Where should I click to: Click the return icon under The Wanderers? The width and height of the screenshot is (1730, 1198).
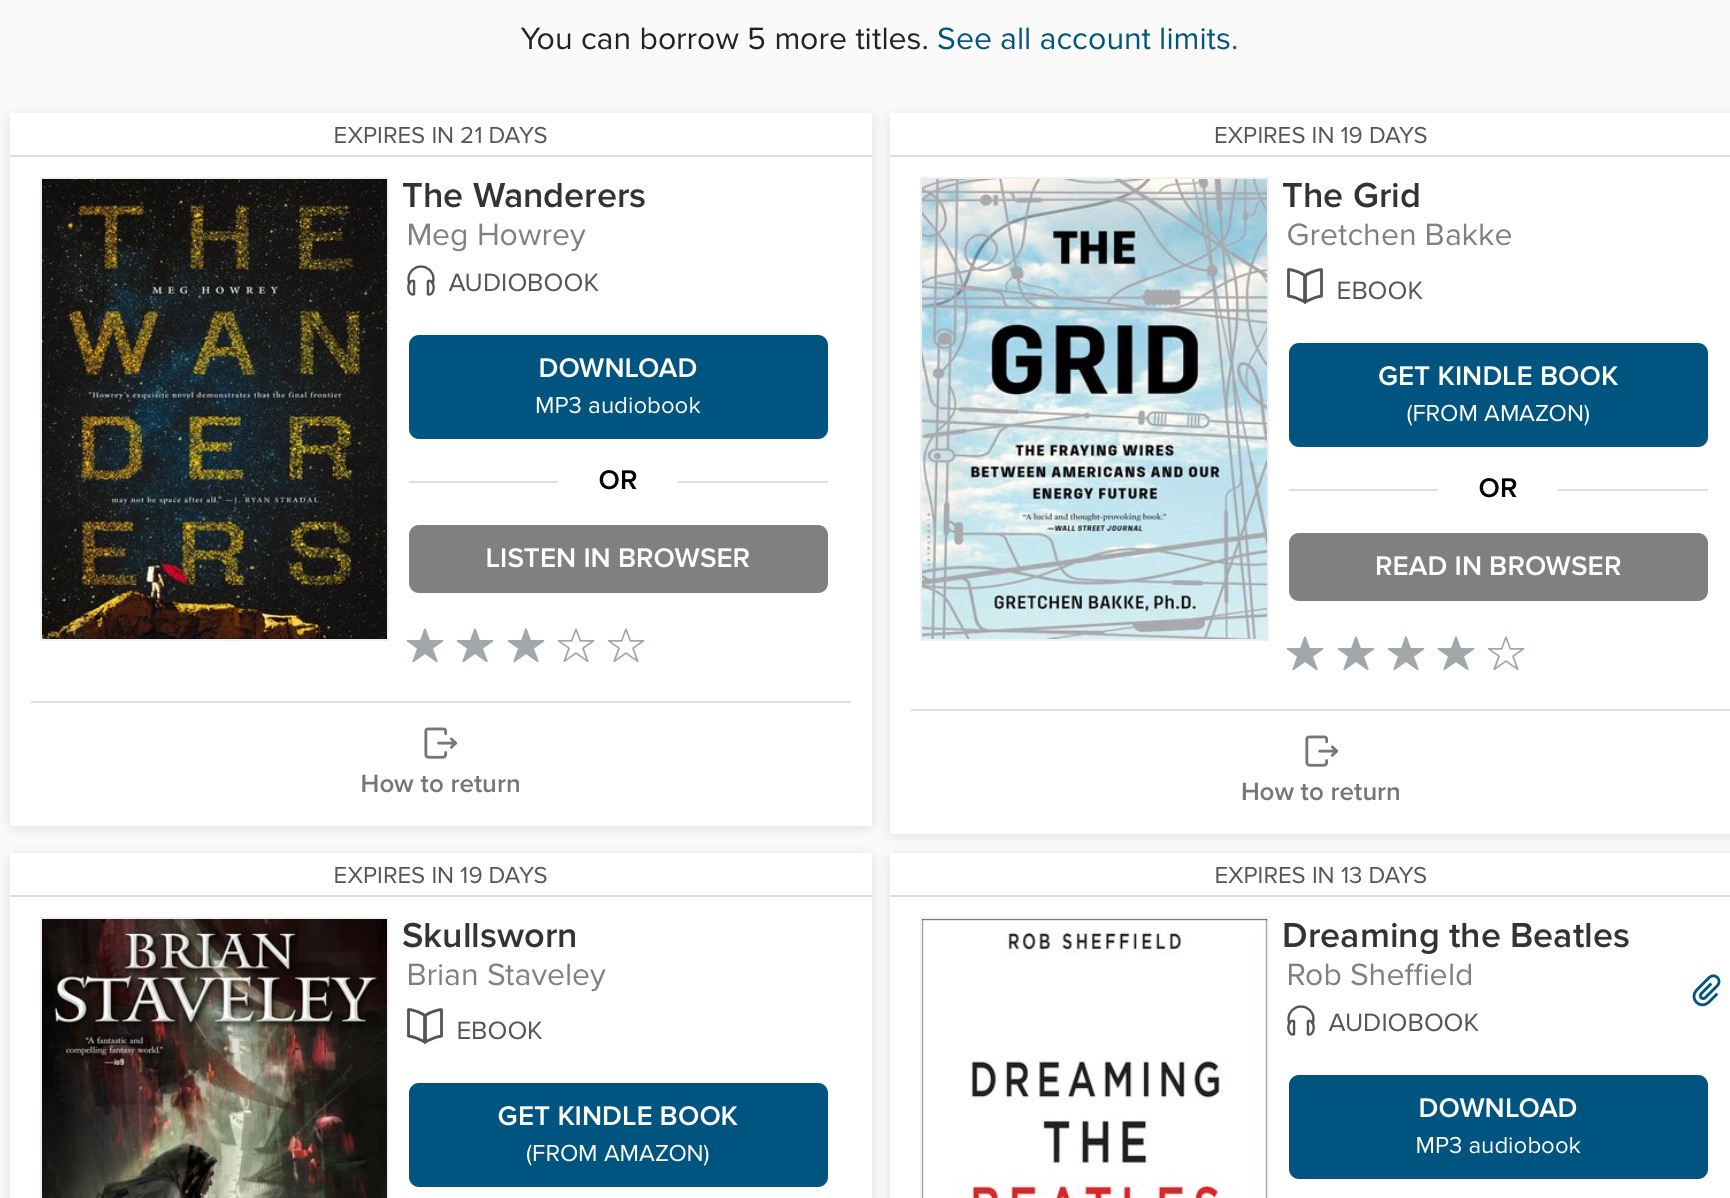(440, 743)
